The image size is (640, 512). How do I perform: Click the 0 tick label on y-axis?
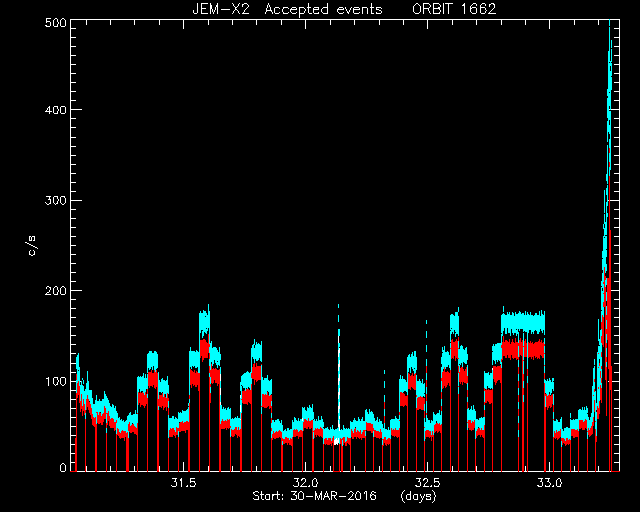(63, 467)
